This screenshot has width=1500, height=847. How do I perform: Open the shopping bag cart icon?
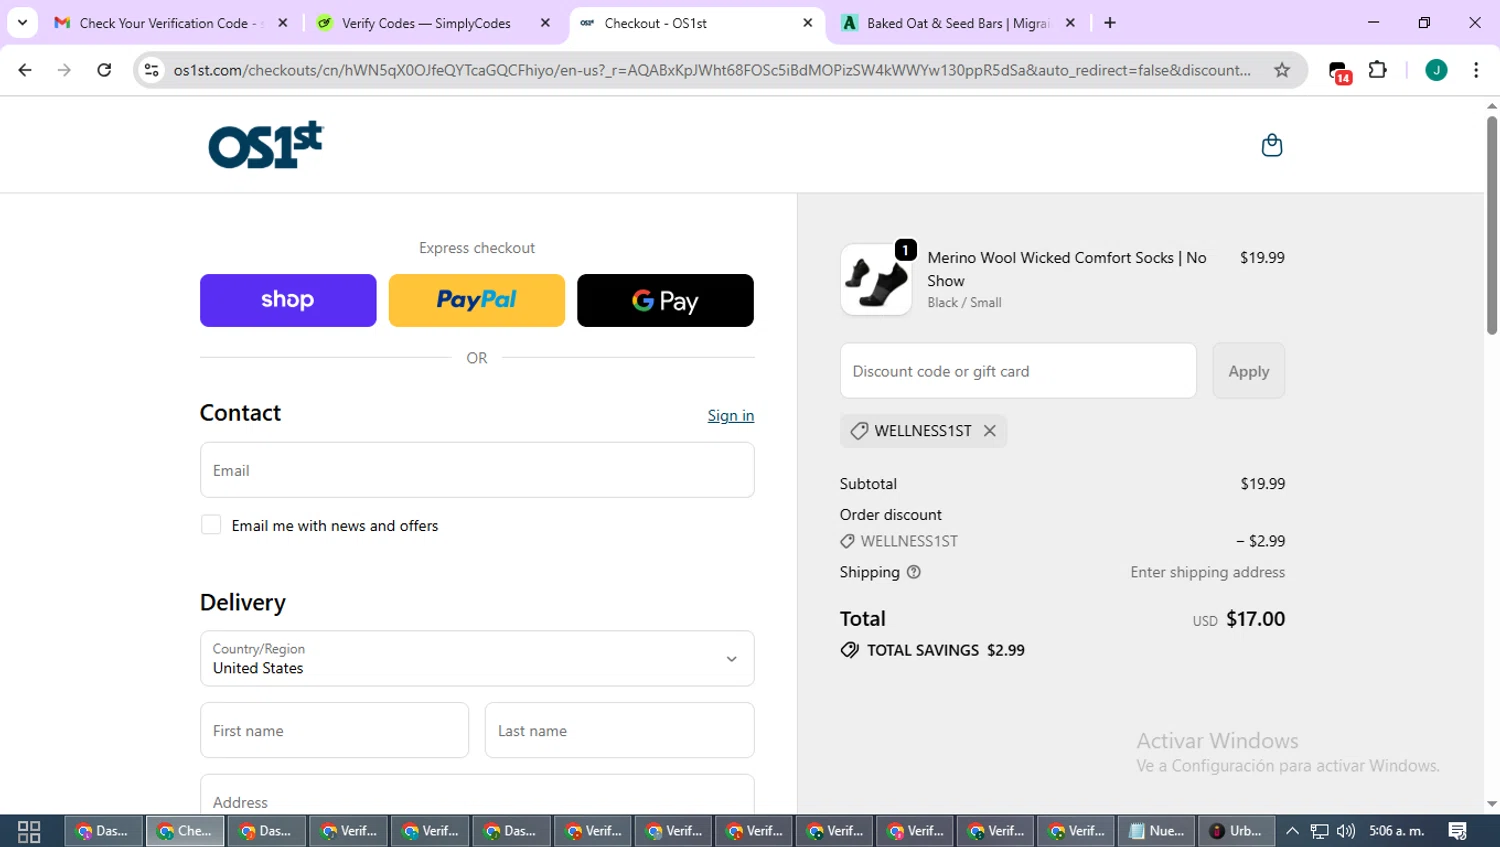click(1271, 145)
